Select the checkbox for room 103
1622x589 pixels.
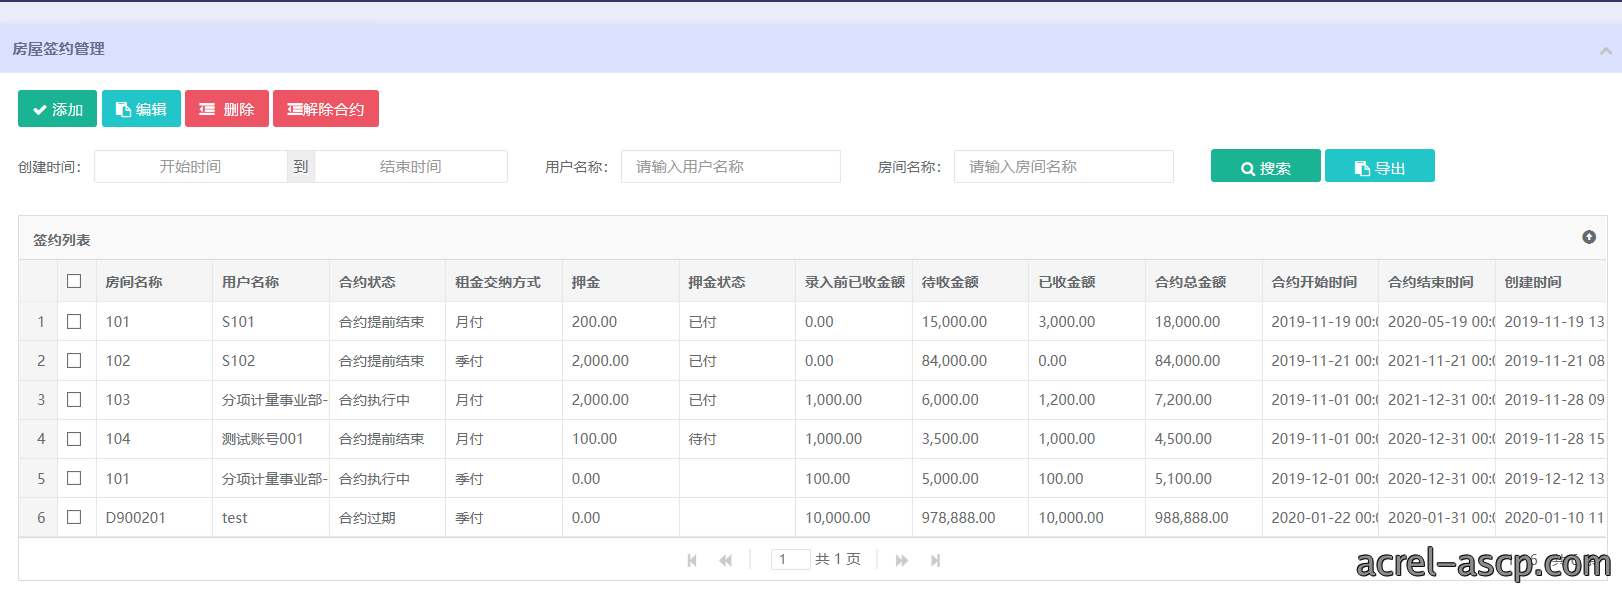pyautogui.click(x=74, y=399)
